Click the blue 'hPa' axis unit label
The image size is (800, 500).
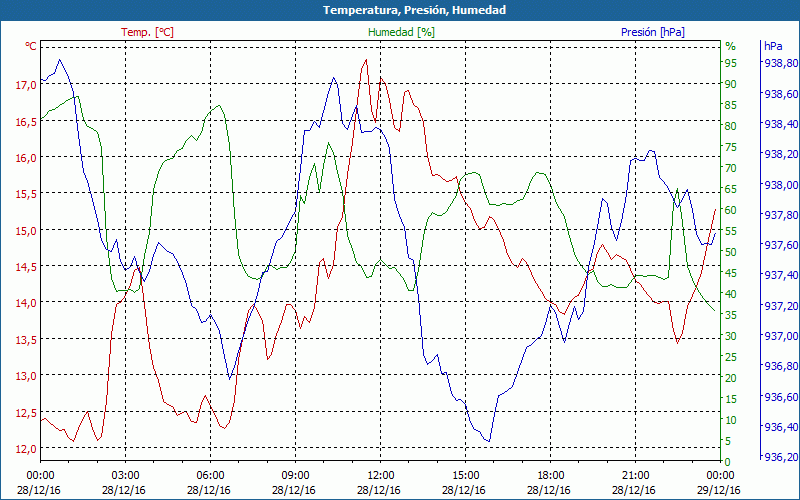pos(773,45)
